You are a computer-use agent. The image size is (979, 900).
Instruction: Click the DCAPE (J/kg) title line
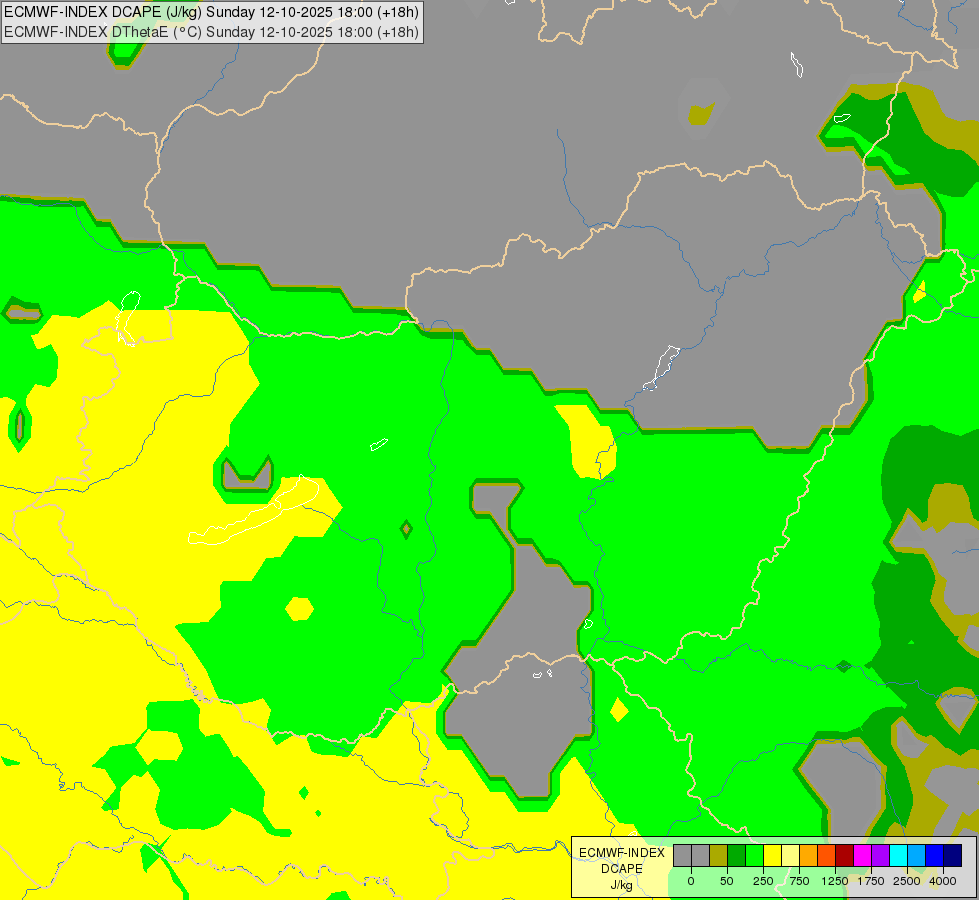coord(212,12)
